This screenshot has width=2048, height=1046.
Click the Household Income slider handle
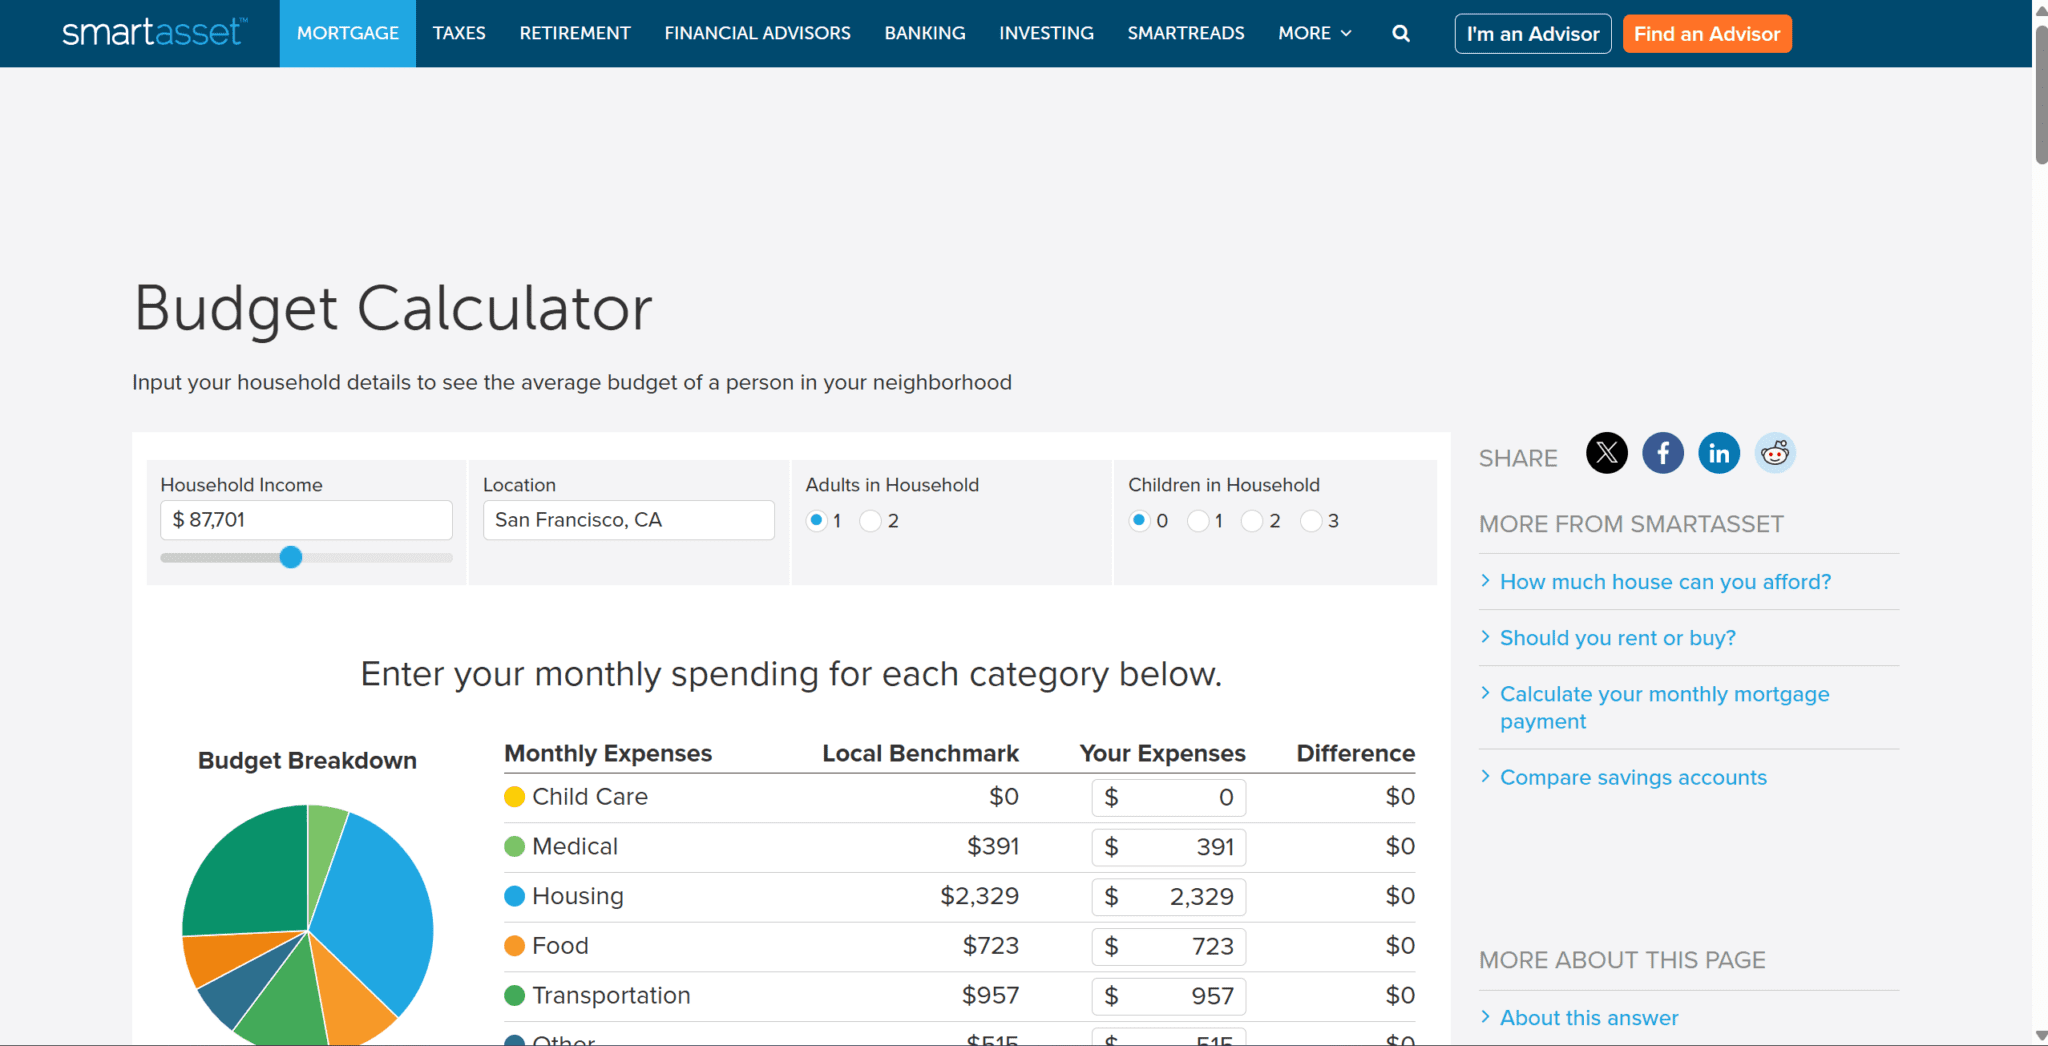click(x=291, y=557)
